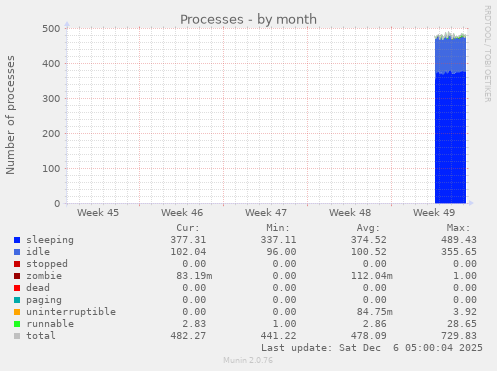This screenshot has height=371, width=497.
Task: Click the 100 y-axis tick label
Action: pyautogui.click(x=51, y=169)
